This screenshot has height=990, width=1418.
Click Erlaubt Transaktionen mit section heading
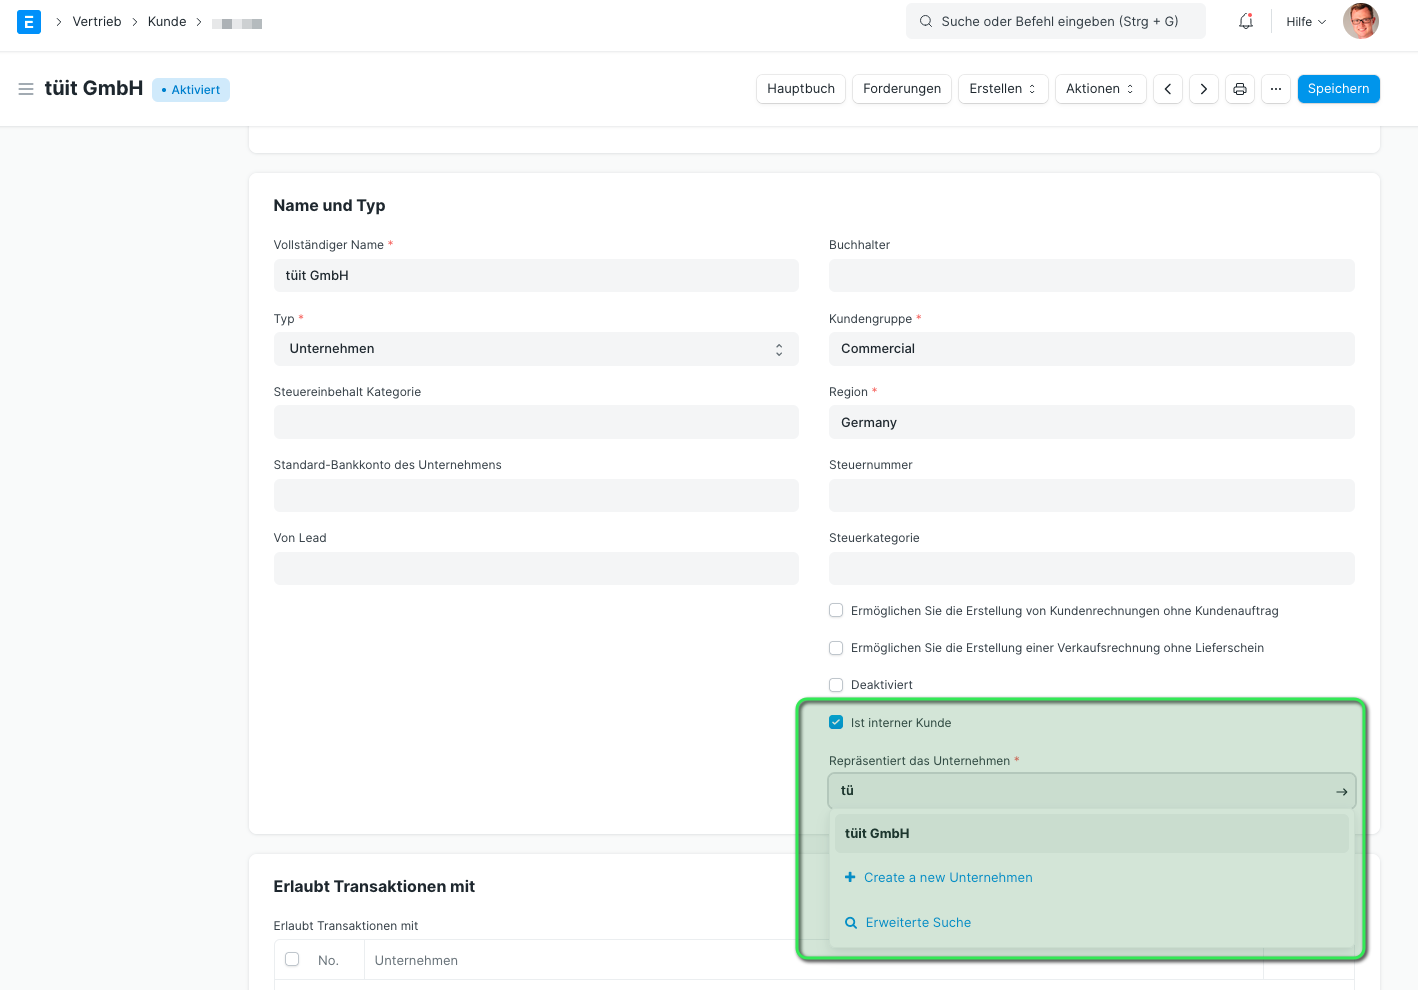pyautogui.click(x=374, y=886)
